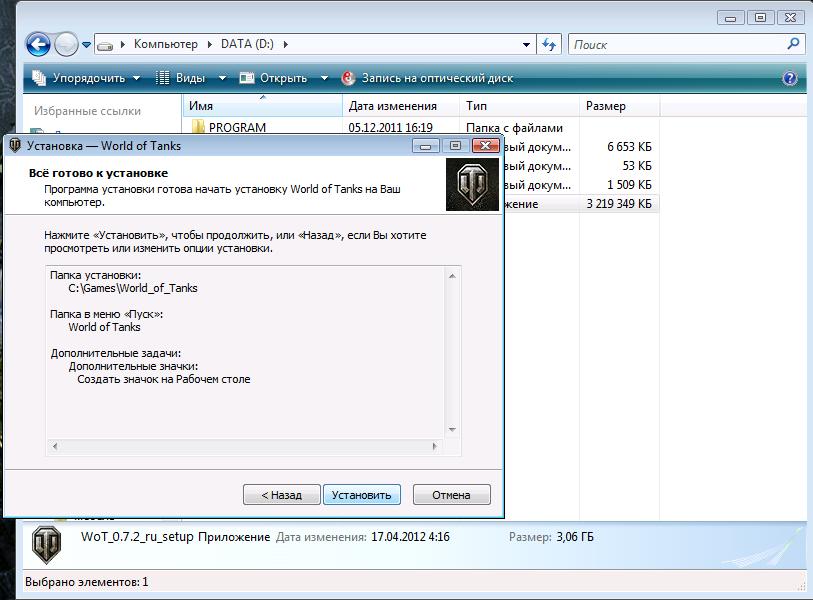Click the 3,06 ГБ size value

[x=575, y=537]
